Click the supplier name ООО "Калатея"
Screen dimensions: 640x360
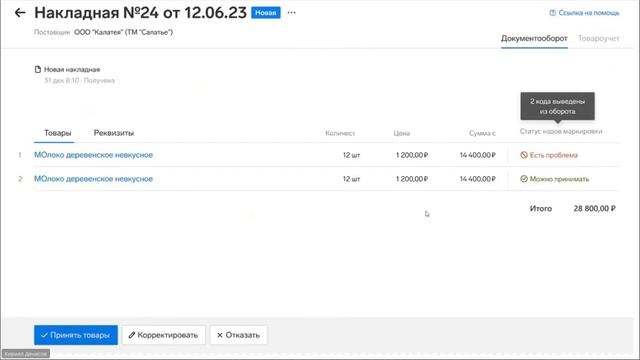[123, 32]
